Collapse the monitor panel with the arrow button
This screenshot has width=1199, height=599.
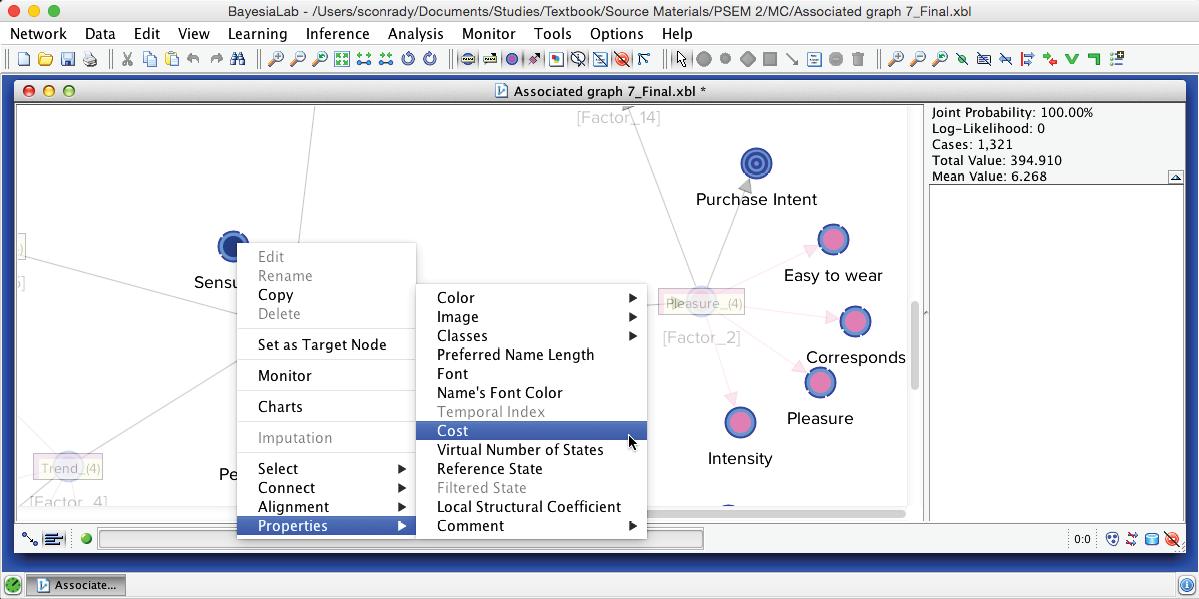tap(1176, 177)
